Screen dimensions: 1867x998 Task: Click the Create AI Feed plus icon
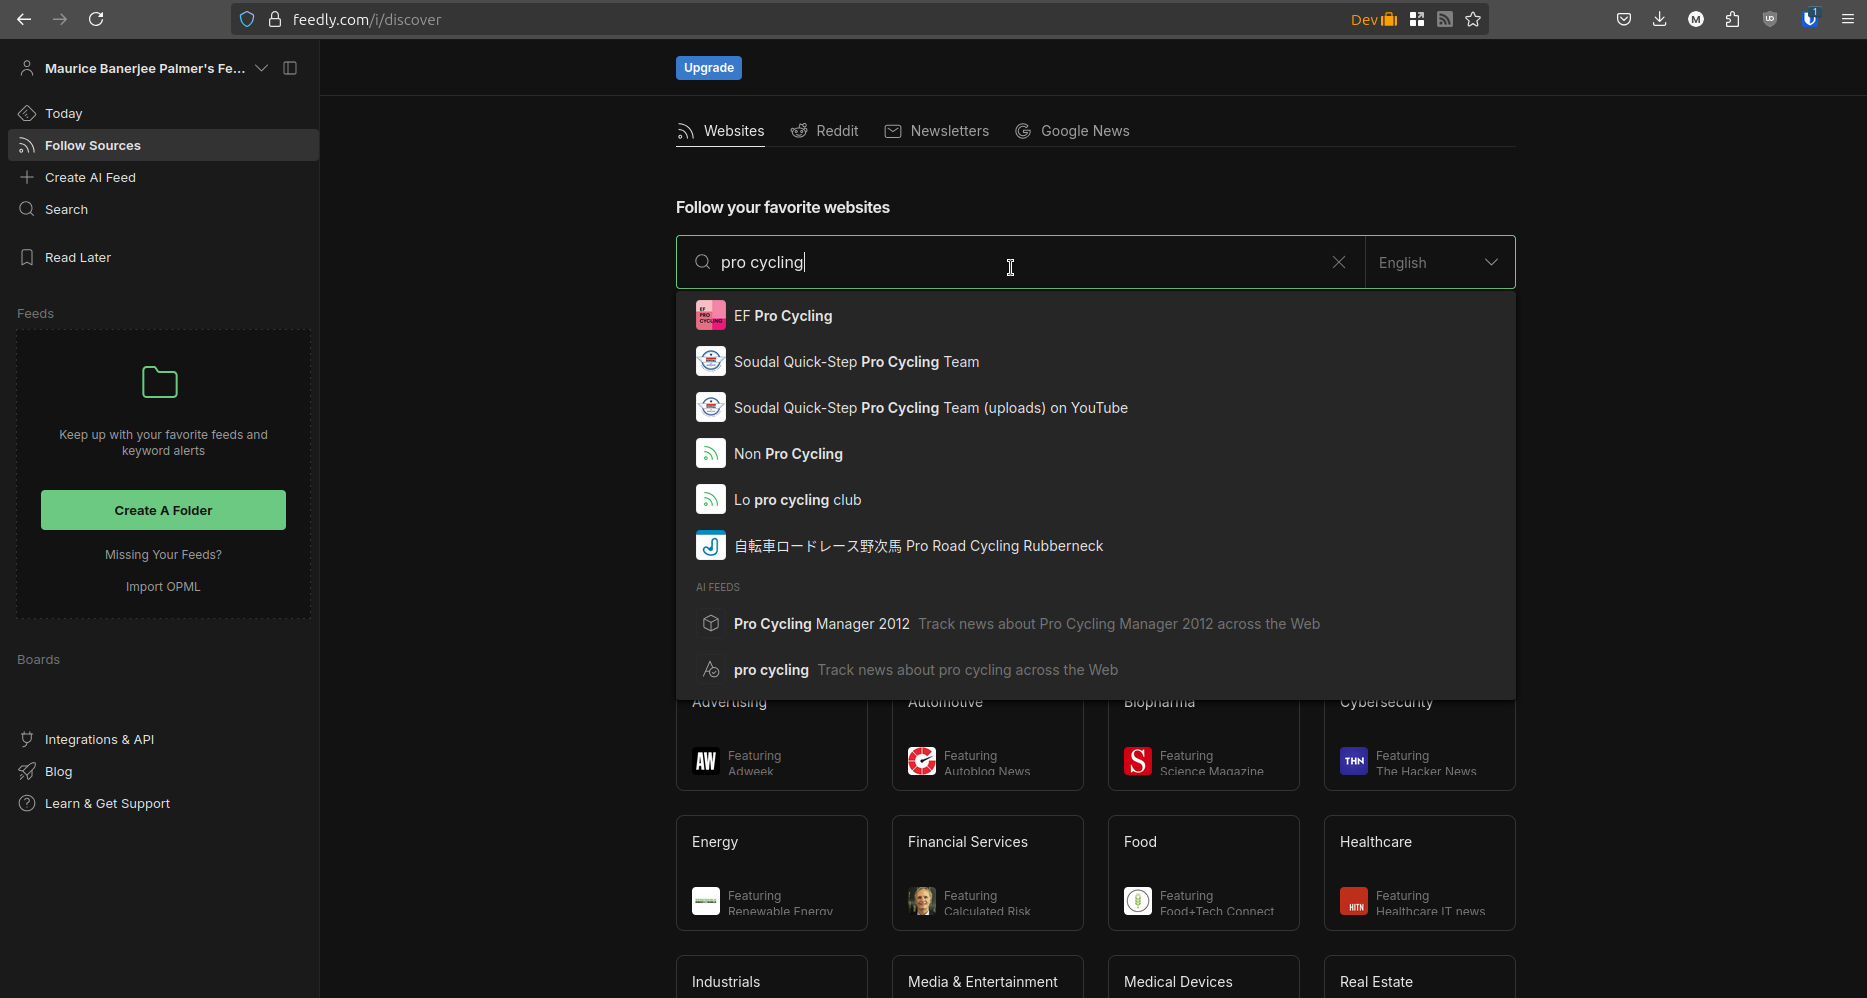pyautogui.click(x=27, y=177)
